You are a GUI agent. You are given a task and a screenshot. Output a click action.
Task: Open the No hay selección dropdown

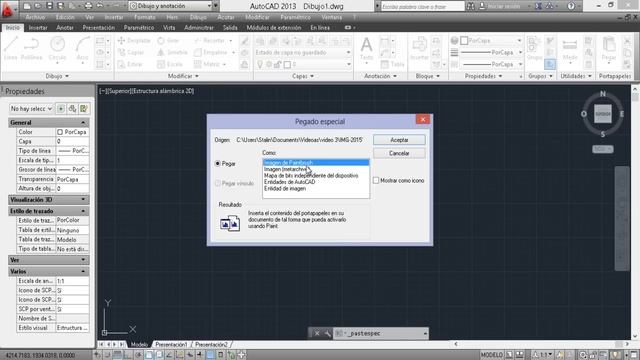point(31,109)
